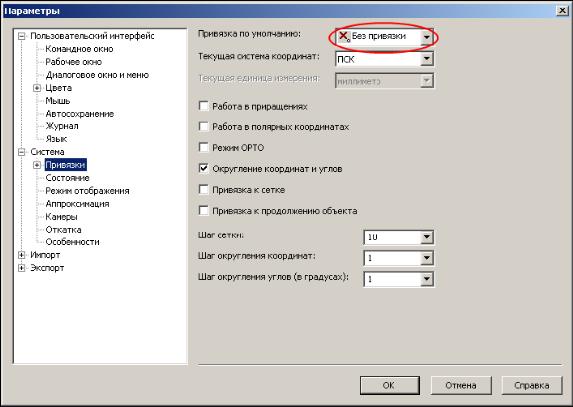Open 'Шаг округления углов' dropdown arrow

pyautogui.click(x=426, y=279)
